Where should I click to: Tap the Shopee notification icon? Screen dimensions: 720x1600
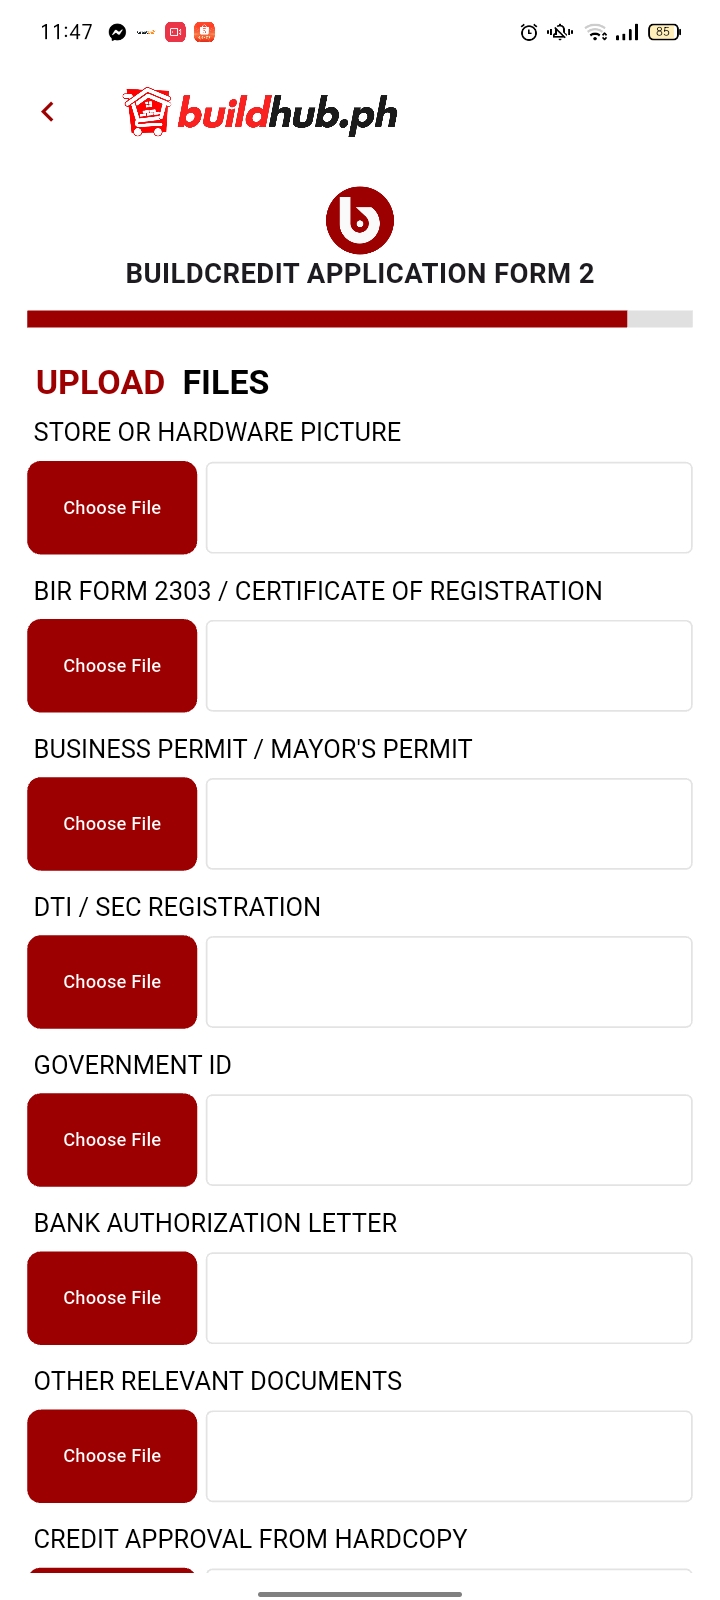pyautogui.click(x=204, y=32)
